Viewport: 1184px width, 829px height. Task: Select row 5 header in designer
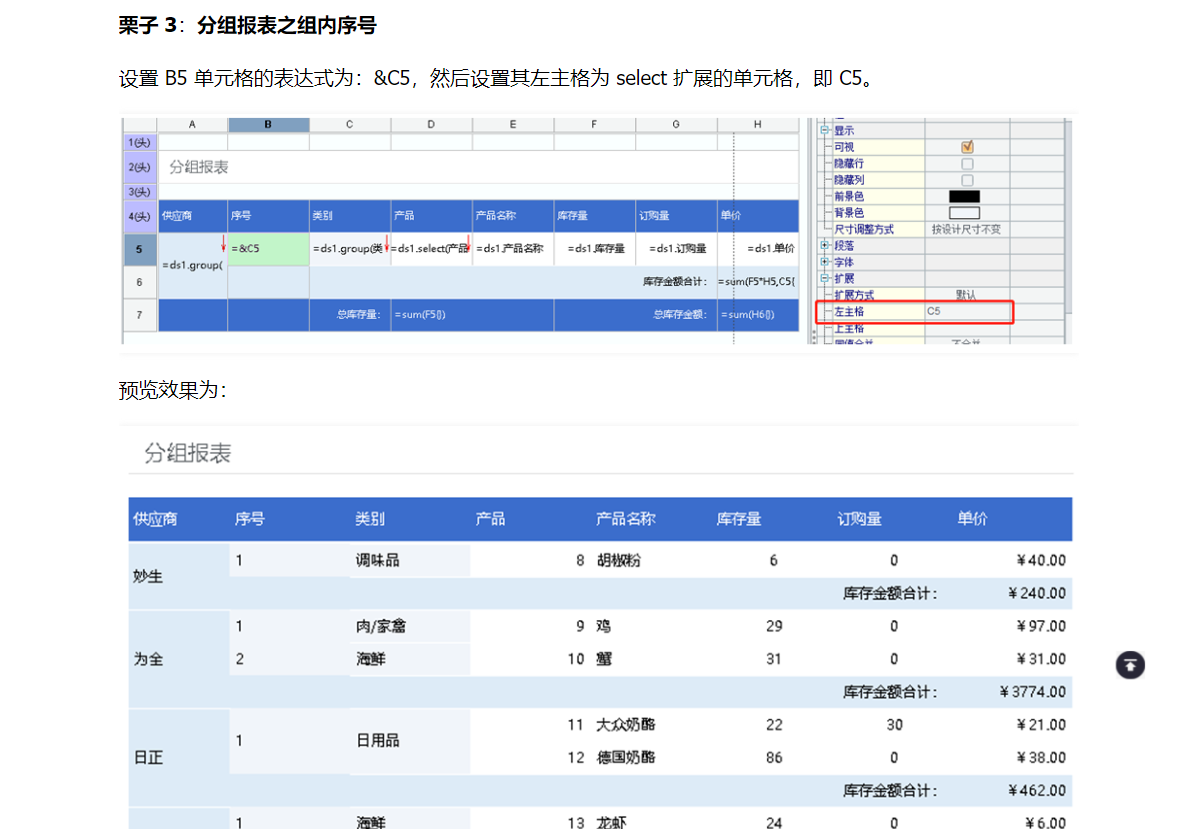click(140, 249)
